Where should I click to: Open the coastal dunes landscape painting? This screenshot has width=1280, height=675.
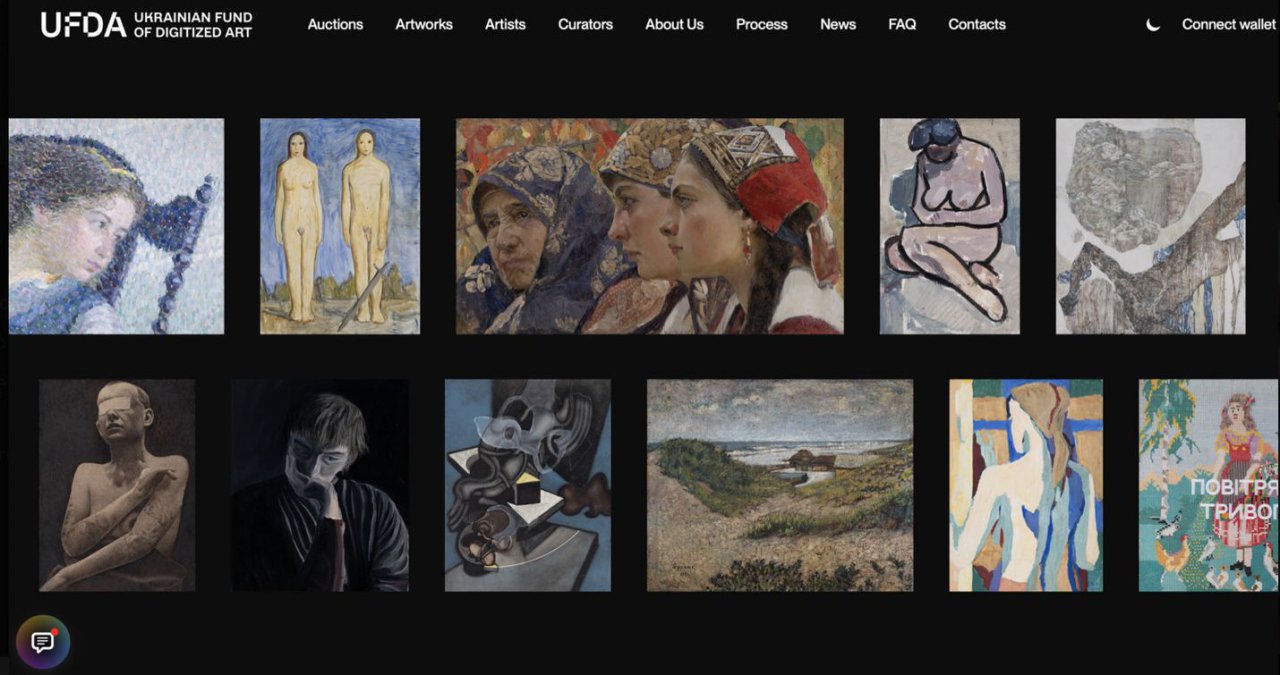pyautogui.click(x=780, y=485)
